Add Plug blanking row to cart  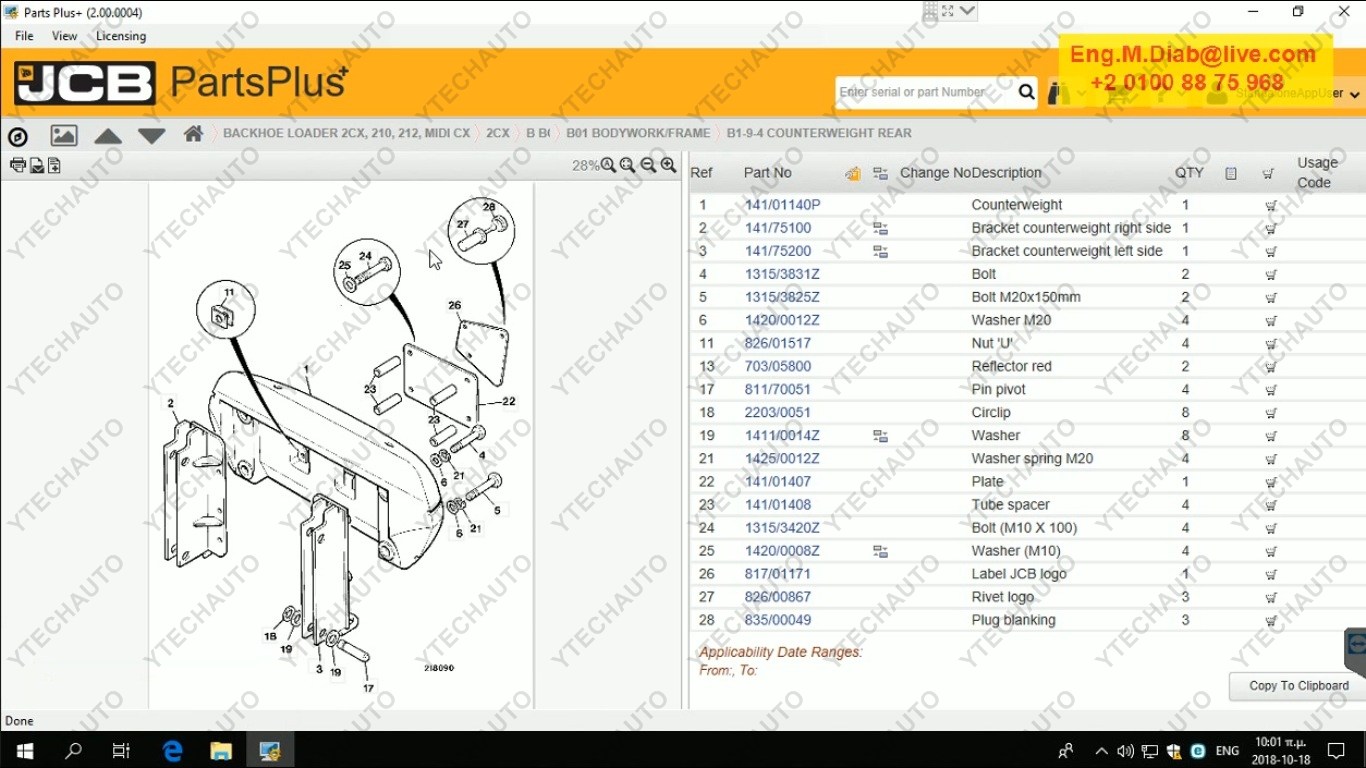[1271, 620]
